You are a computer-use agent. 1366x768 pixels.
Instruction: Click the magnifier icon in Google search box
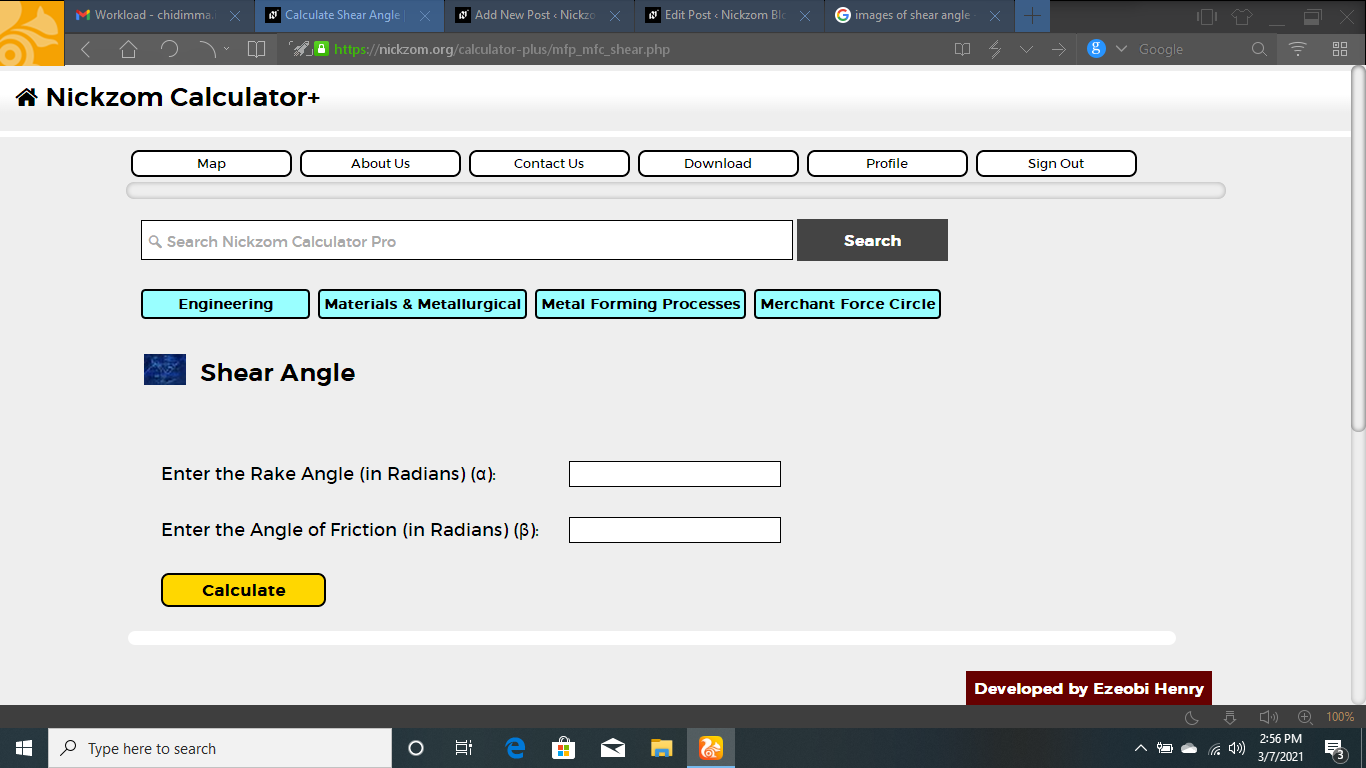click(1260, 49)
